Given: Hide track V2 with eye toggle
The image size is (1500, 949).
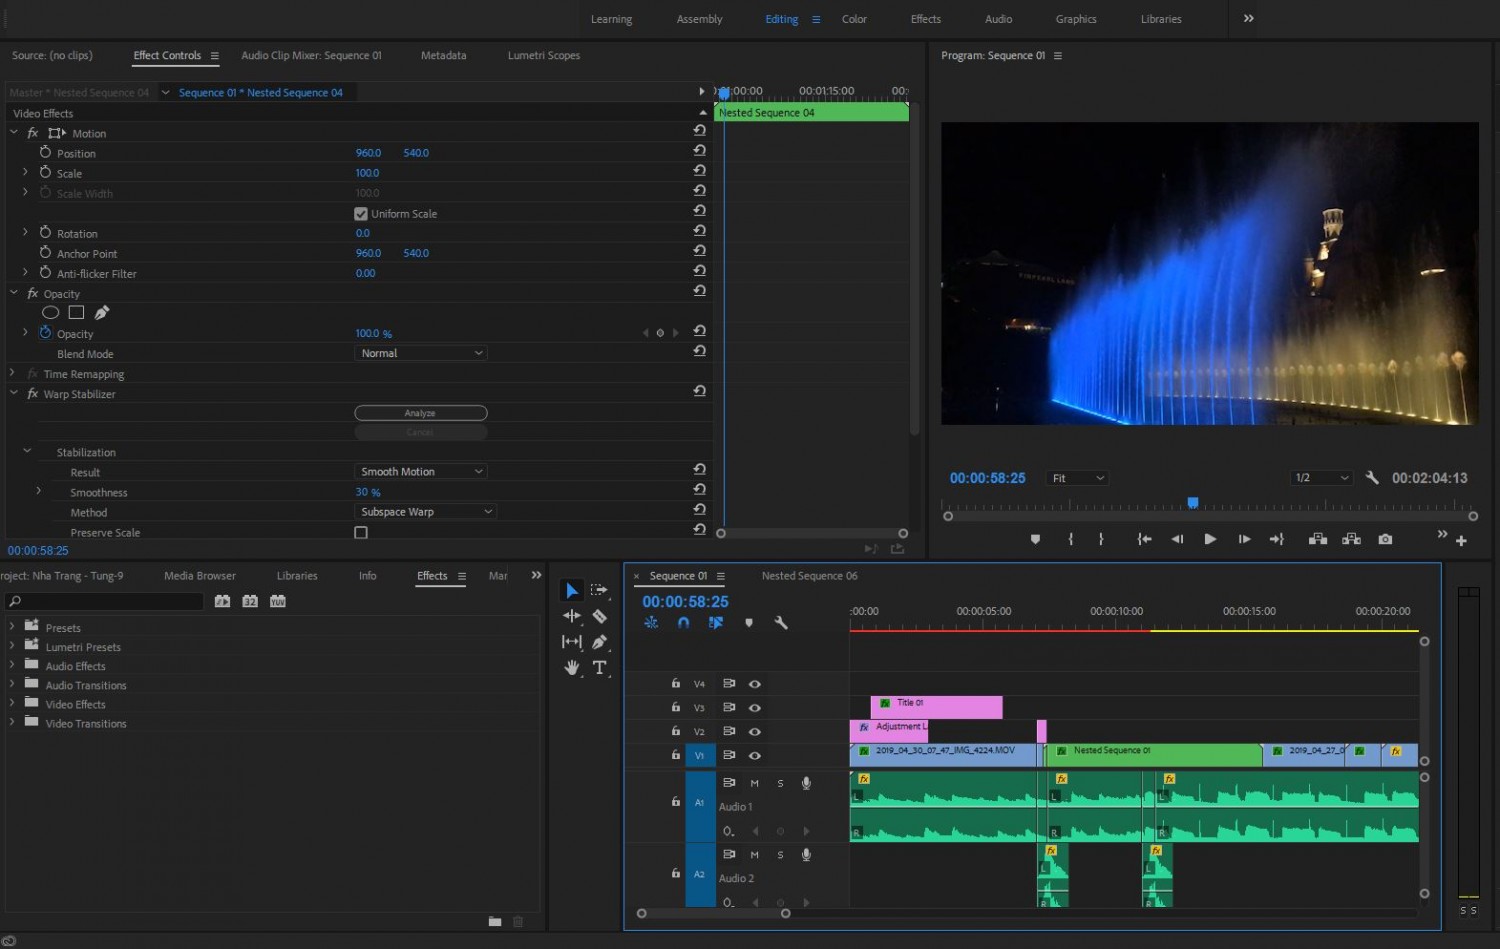Looking at the screenshot, I should pyautogui.click(x=755, y=732).
